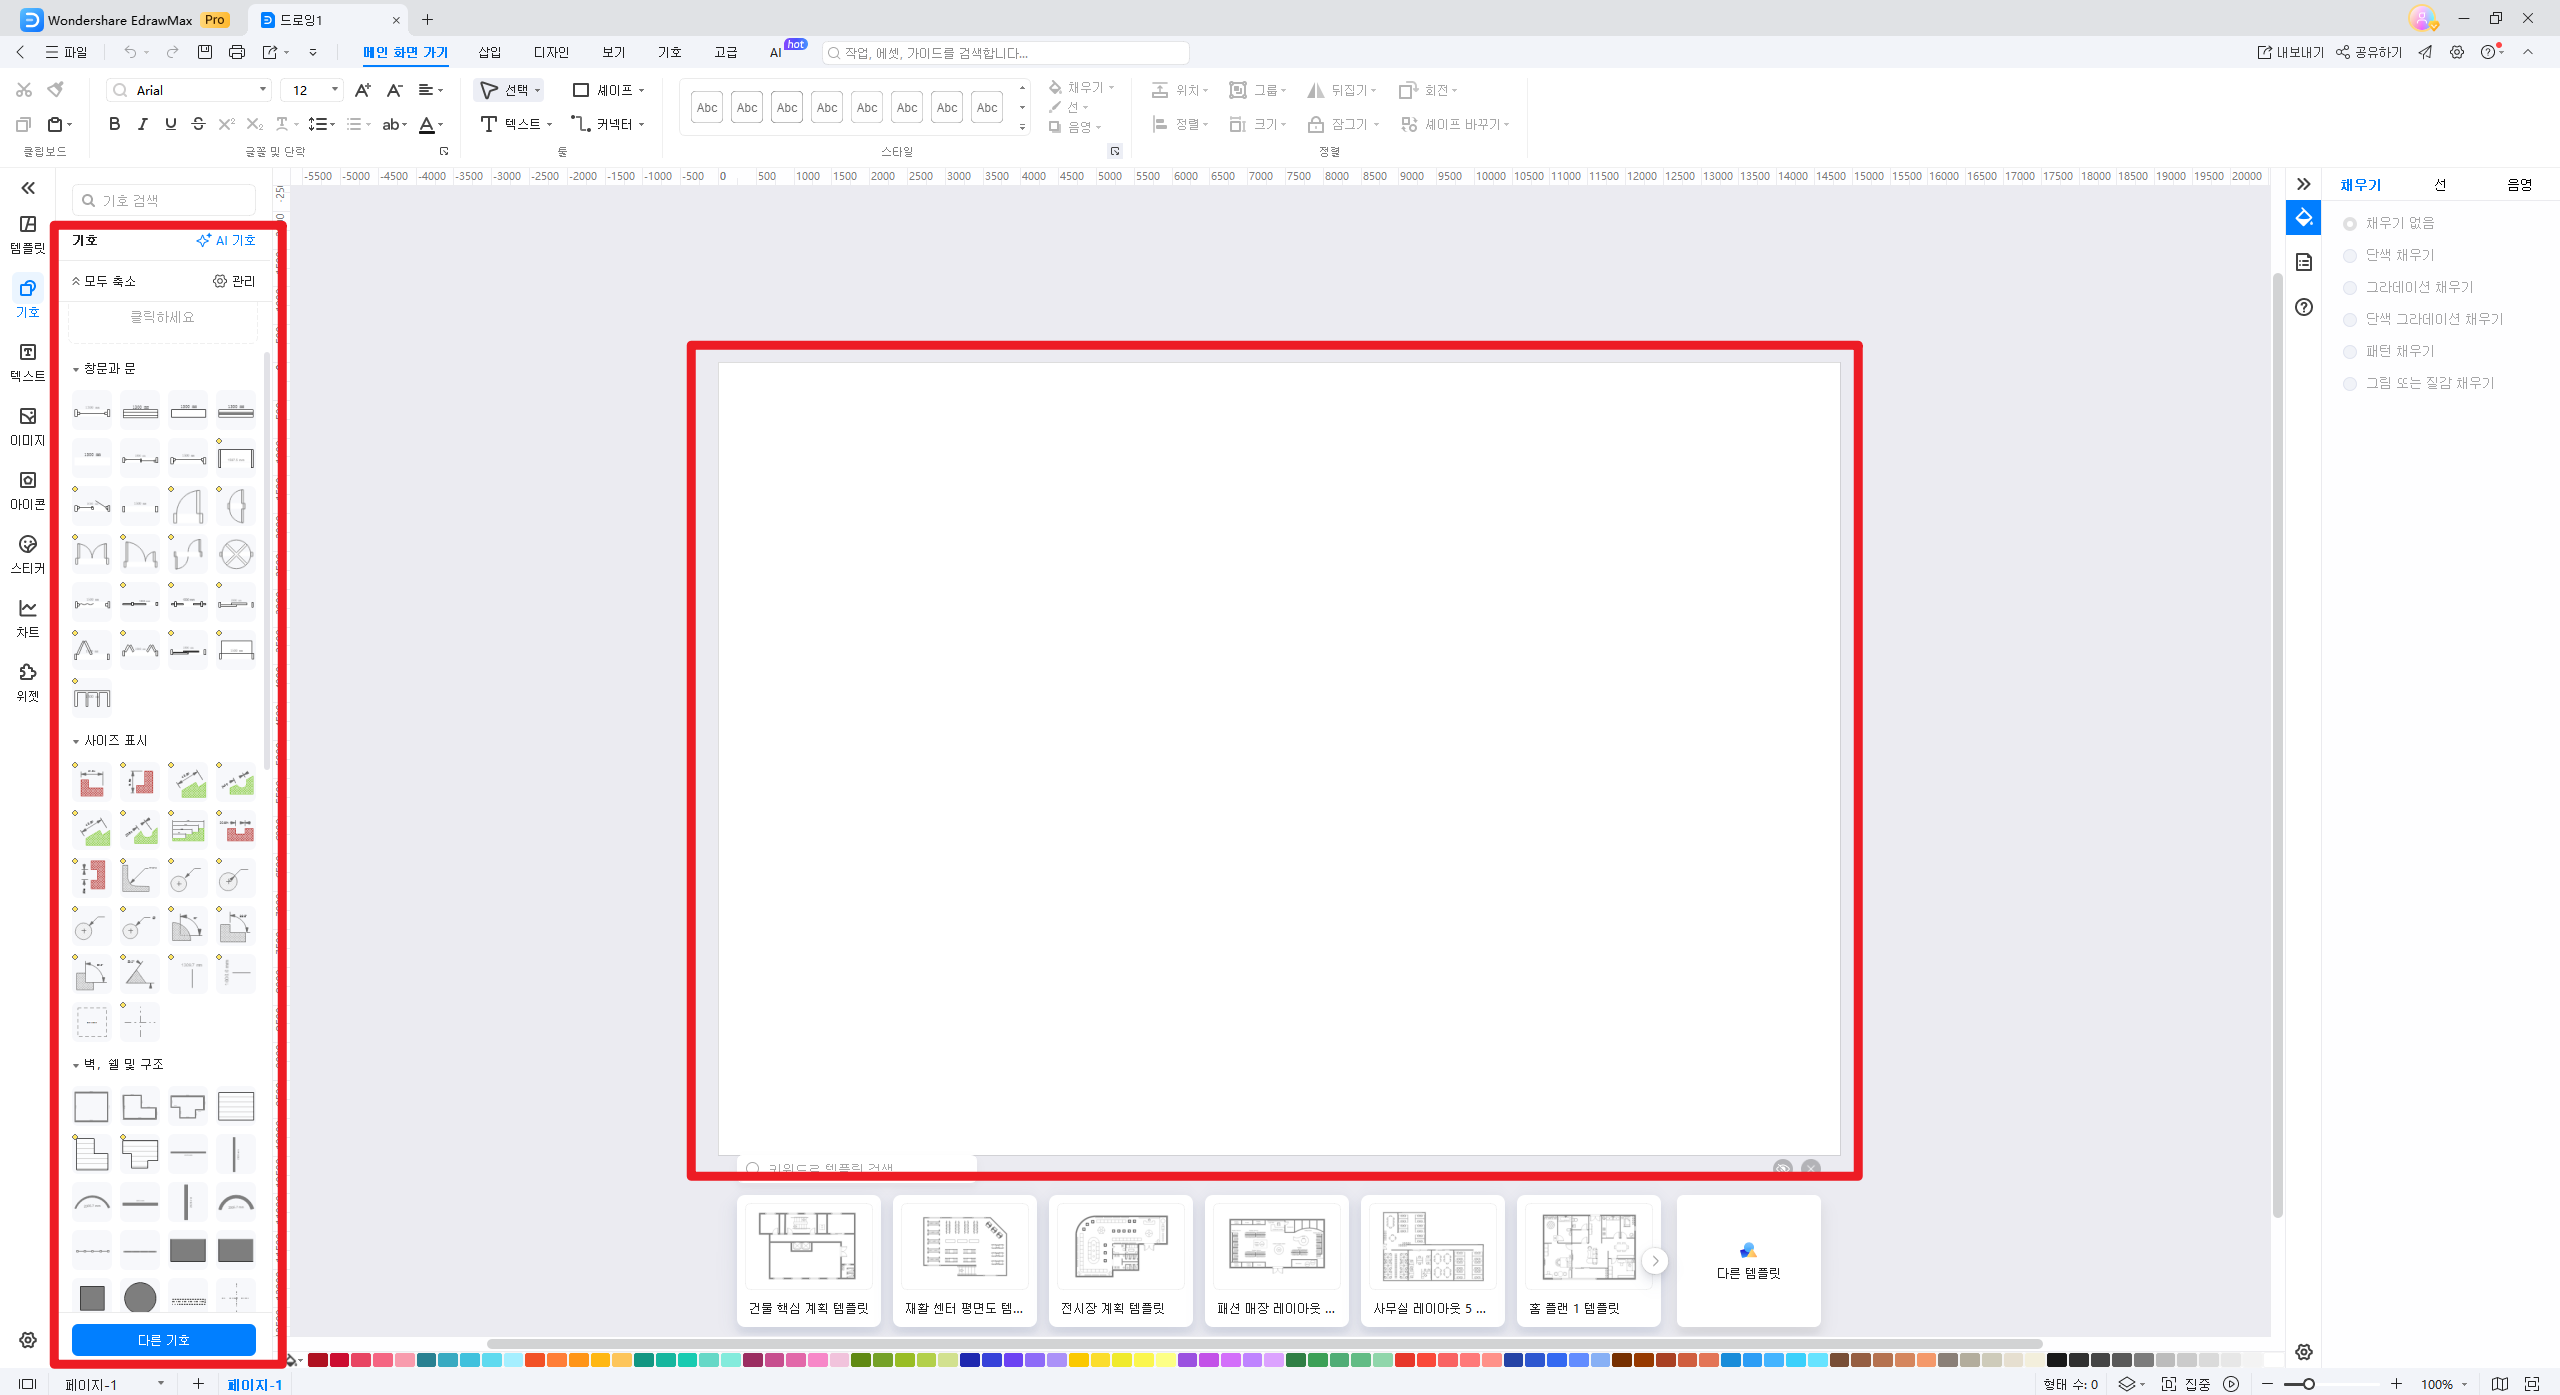
Task: Toggle bold text formatting
Action: tap(113, 124)
